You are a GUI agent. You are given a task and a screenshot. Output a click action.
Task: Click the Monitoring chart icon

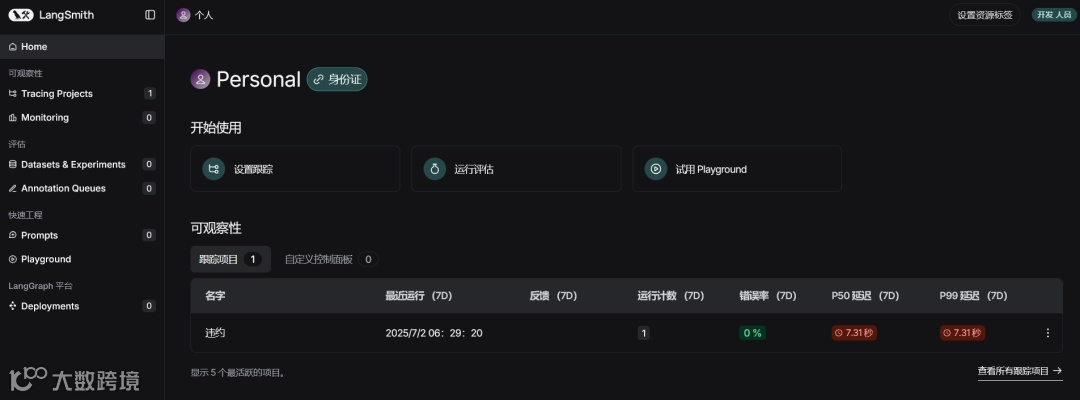pos(12,118)
